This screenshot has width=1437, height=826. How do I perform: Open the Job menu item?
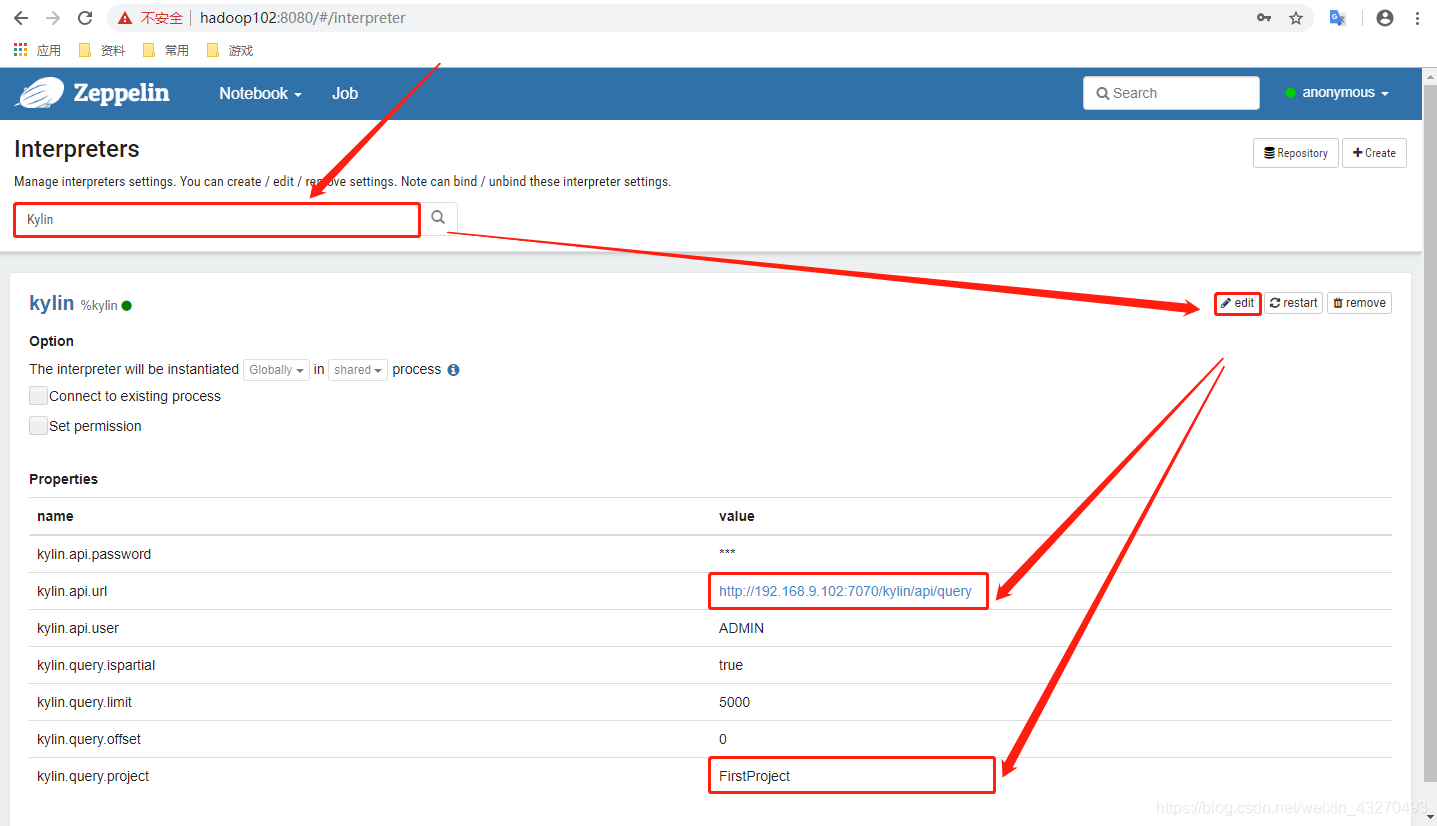[345, 93]
